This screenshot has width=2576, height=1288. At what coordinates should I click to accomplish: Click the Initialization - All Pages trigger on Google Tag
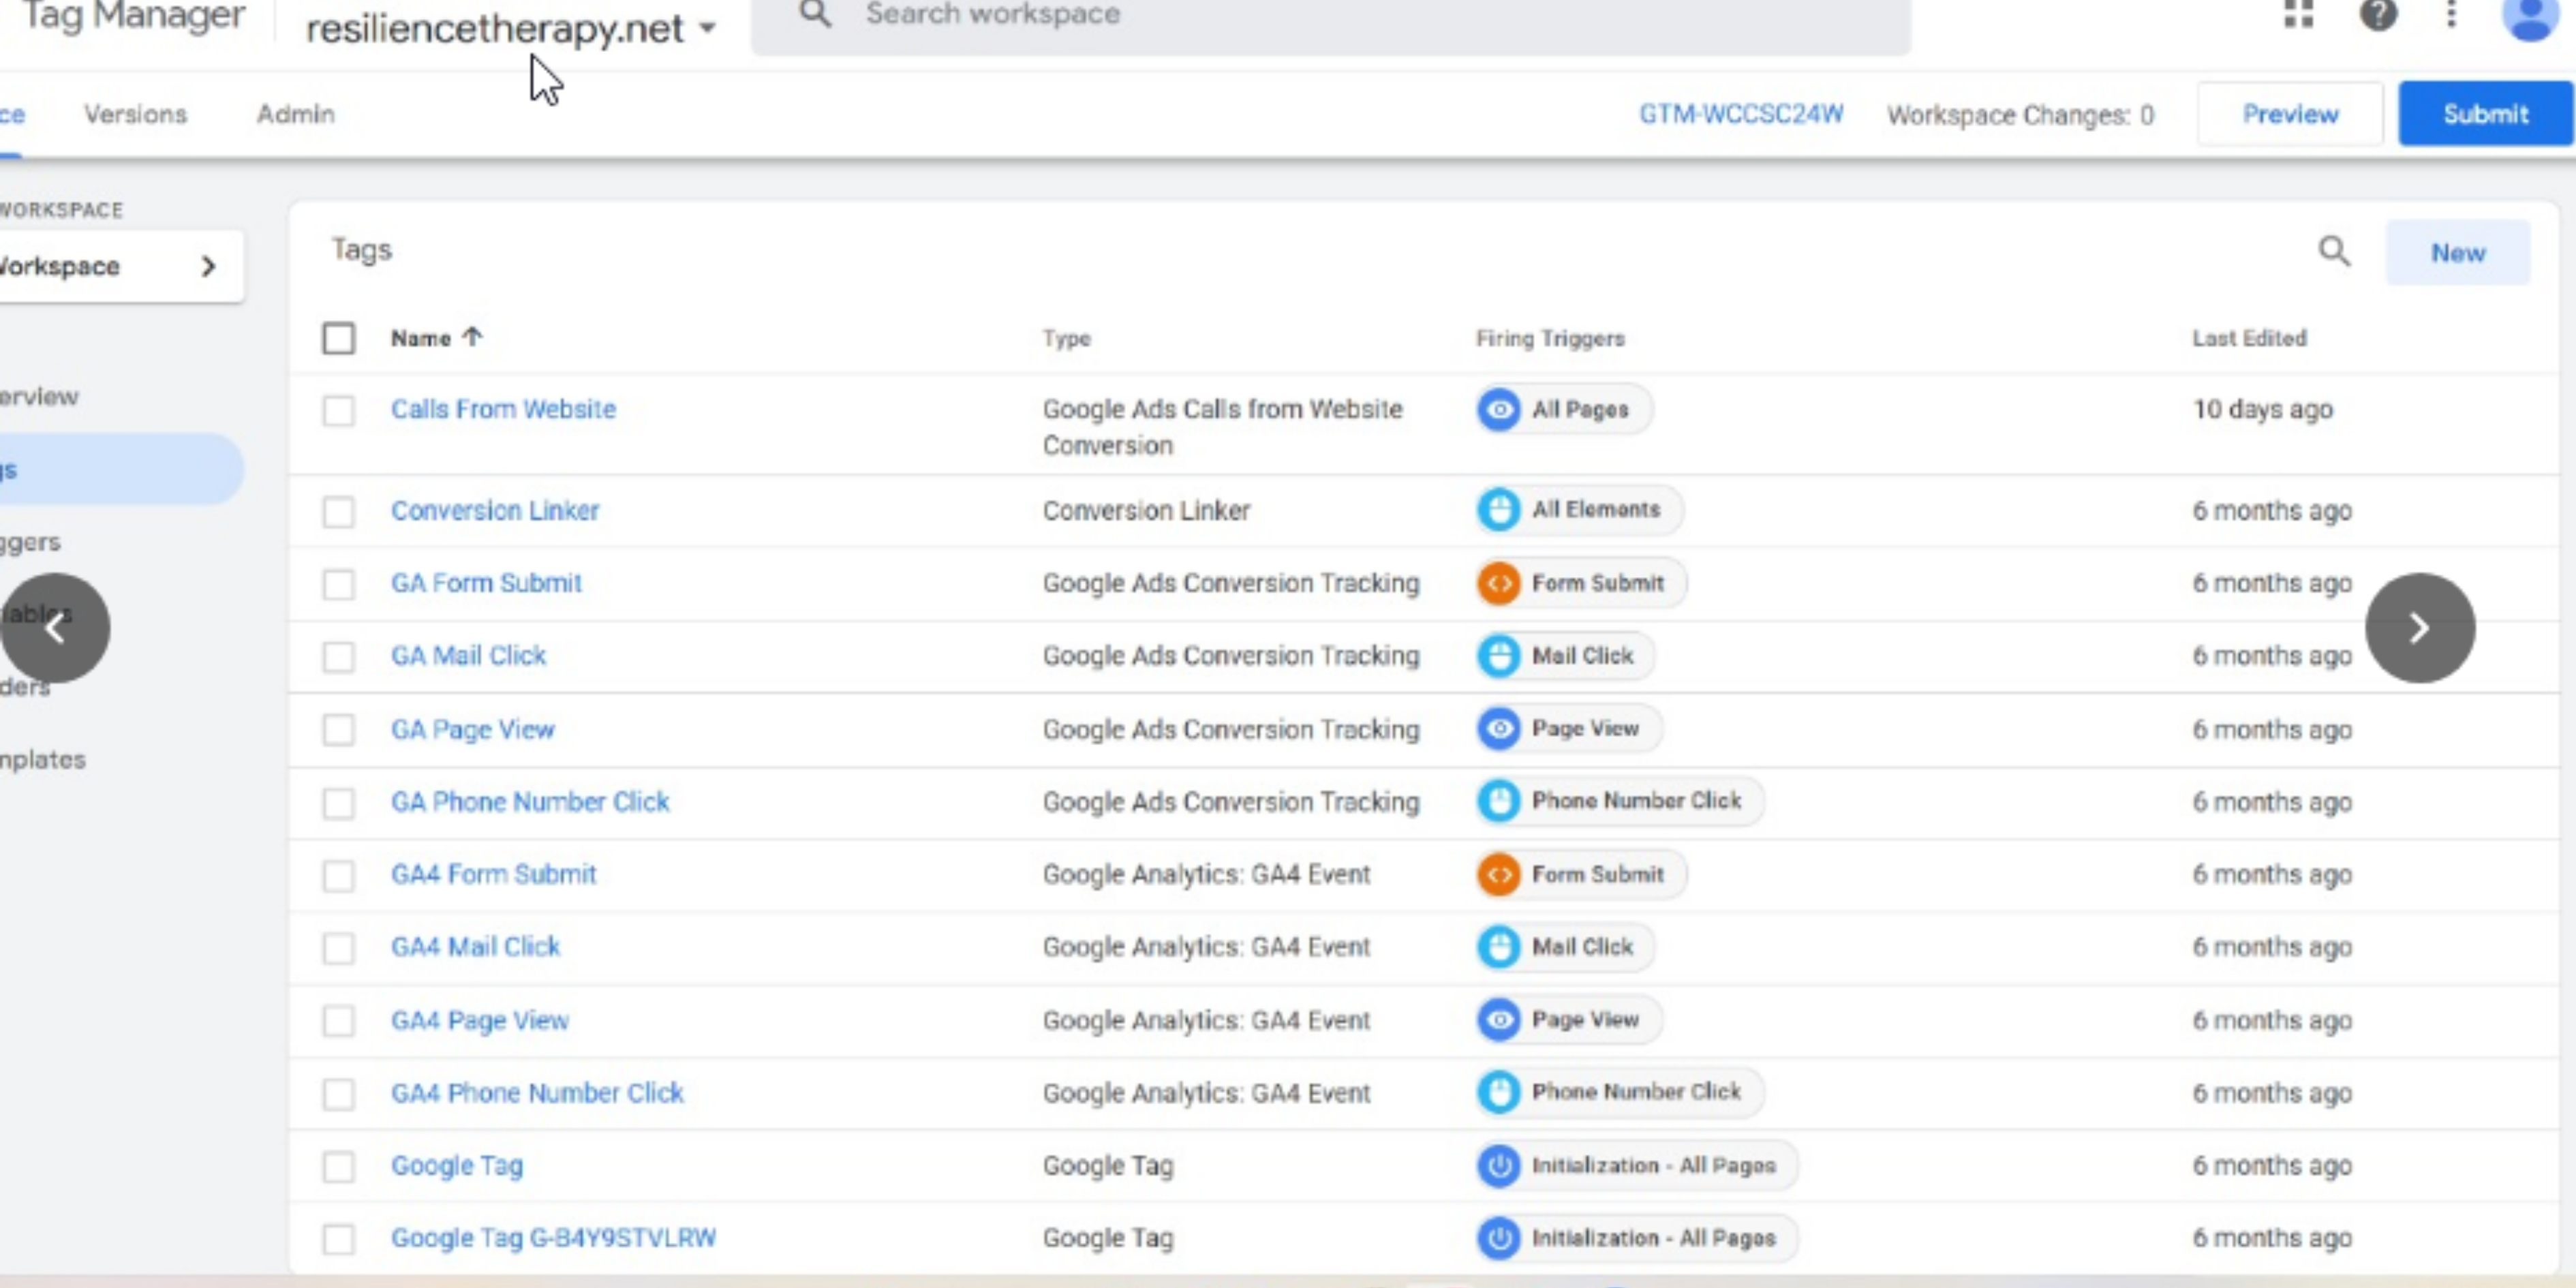pos(1634,1165)
